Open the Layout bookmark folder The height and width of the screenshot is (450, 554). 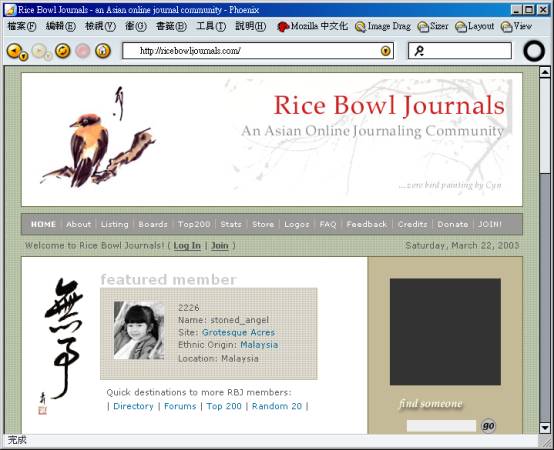pos(474,26)
